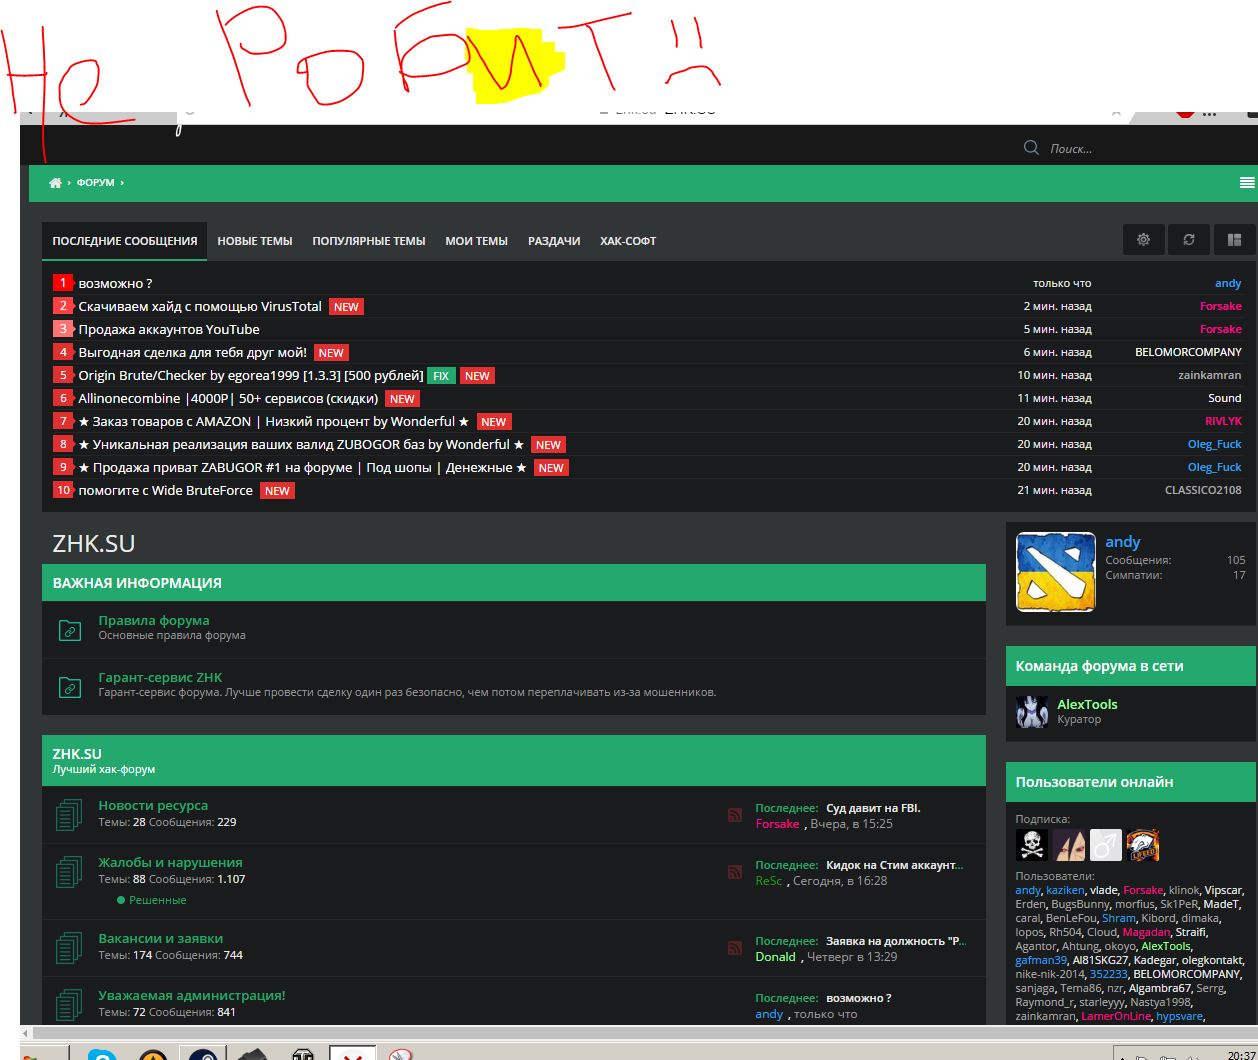Open the Раздачи tab
Screen dimensions: 1258x1060
[554, 241]
